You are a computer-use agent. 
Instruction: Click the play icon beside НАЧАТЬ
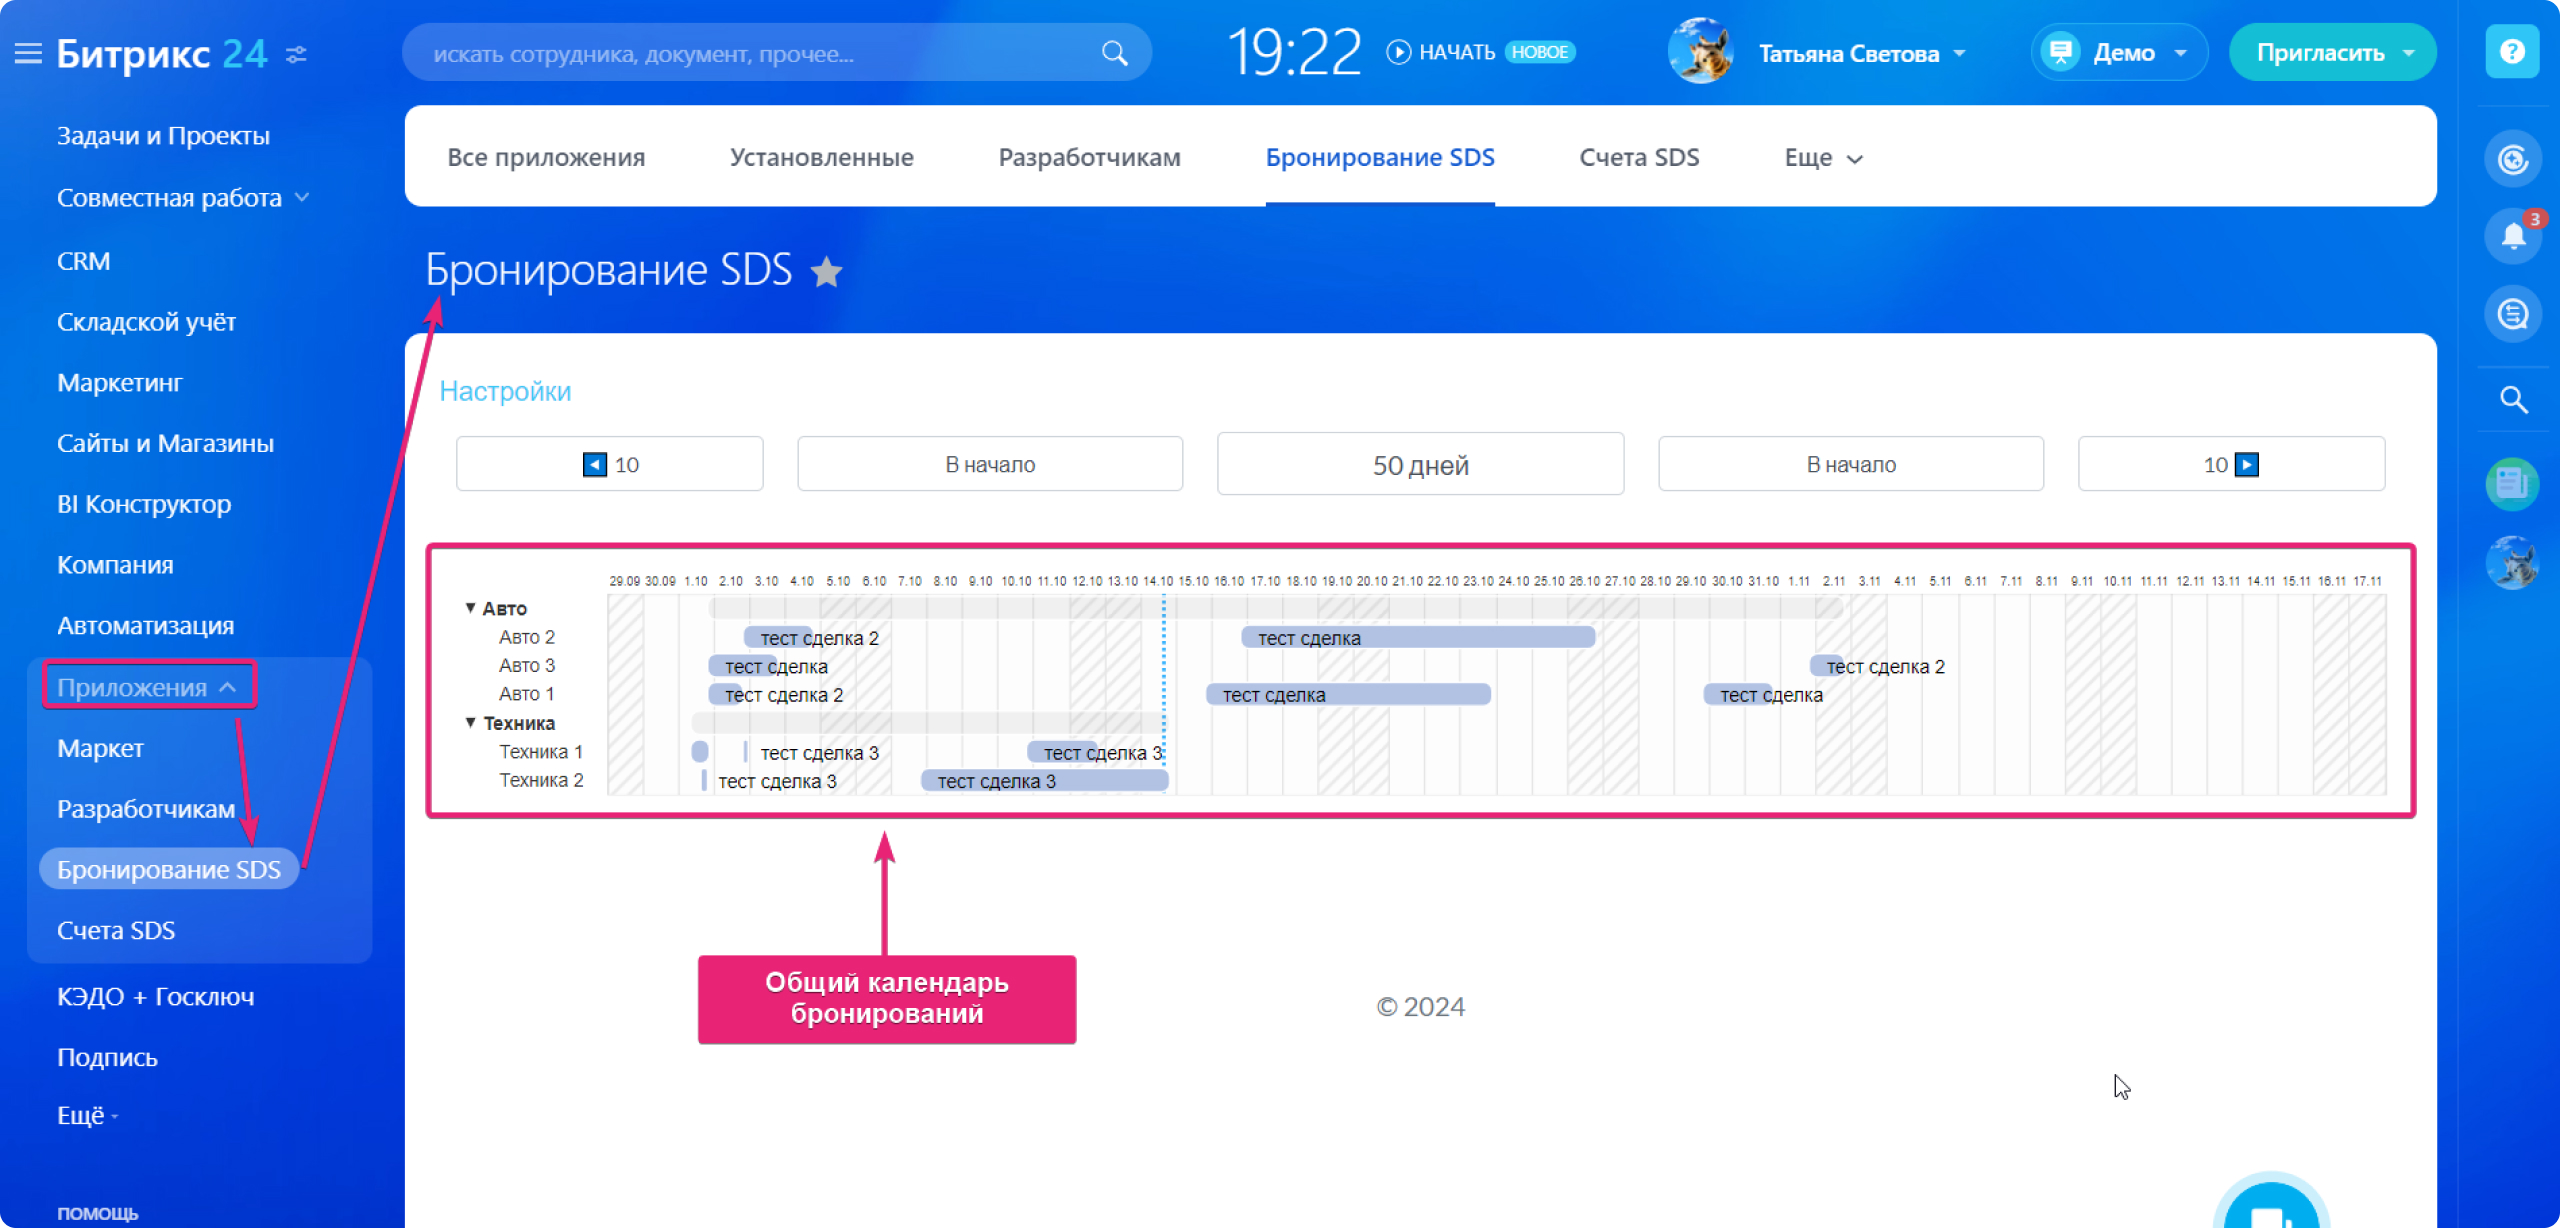coord(1398,52)
